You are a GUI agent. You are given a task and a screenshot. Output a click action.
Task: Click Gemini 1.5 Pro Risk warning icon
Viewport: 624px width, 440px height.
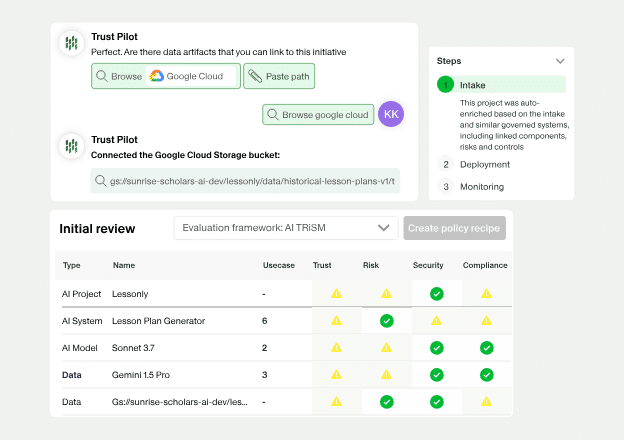pyautogui.click(x=386, y=374)
